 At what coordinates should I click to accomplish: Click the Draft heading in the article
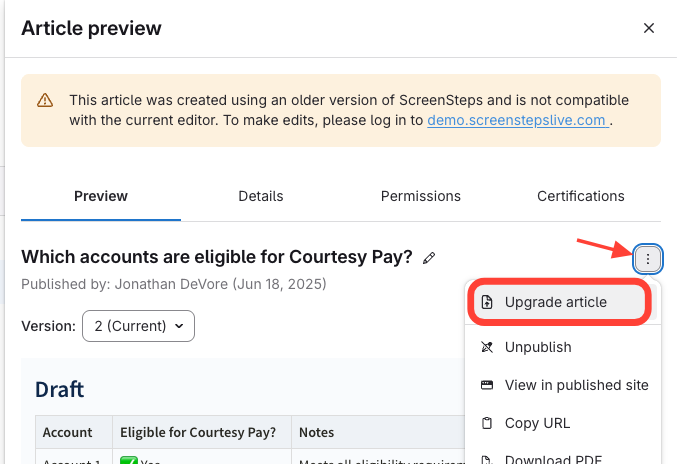click(60, 388)
